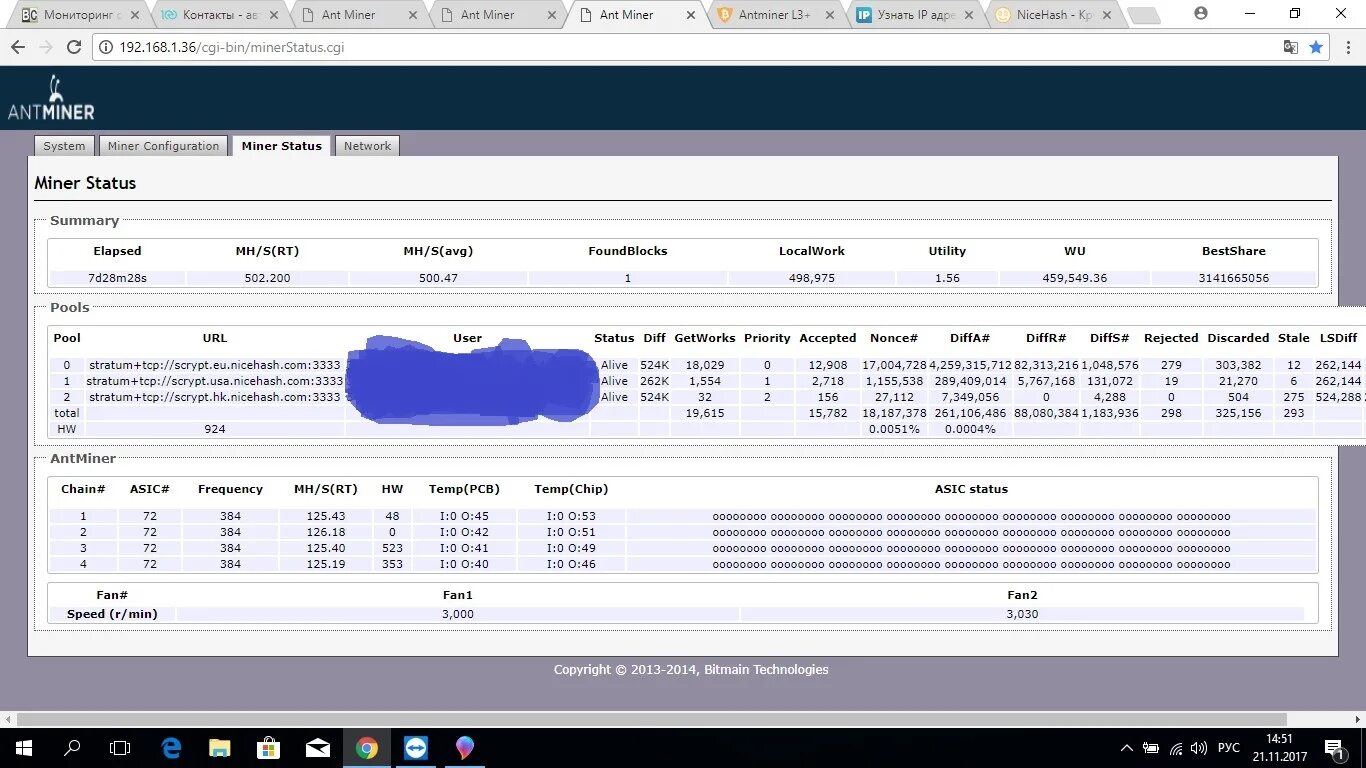
Task: Switch to the Контакты browser tab
Action: click(x=220, y=15)
